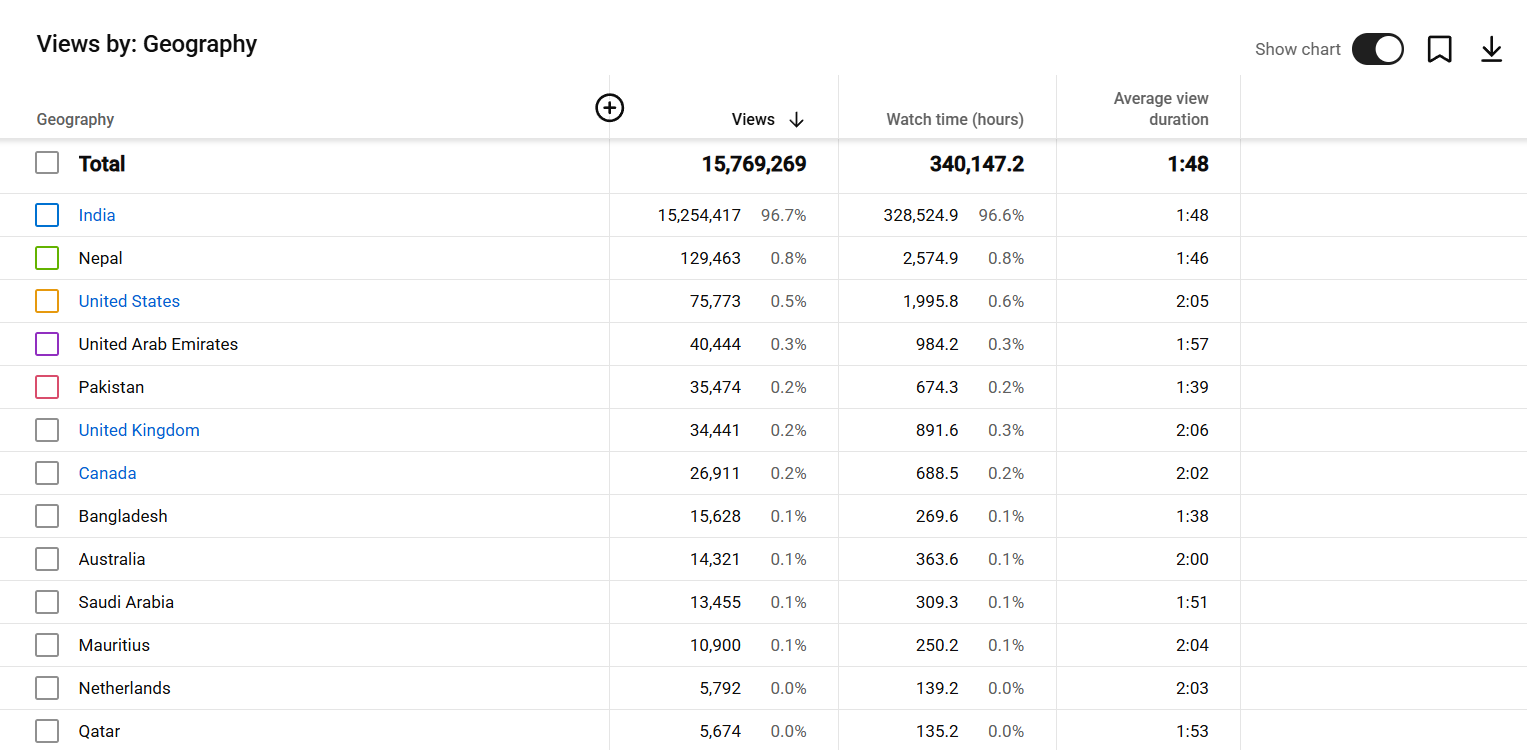Uncheck the orange United States checkbox
Screen dimensions: 1527x750
click(47, 301)
